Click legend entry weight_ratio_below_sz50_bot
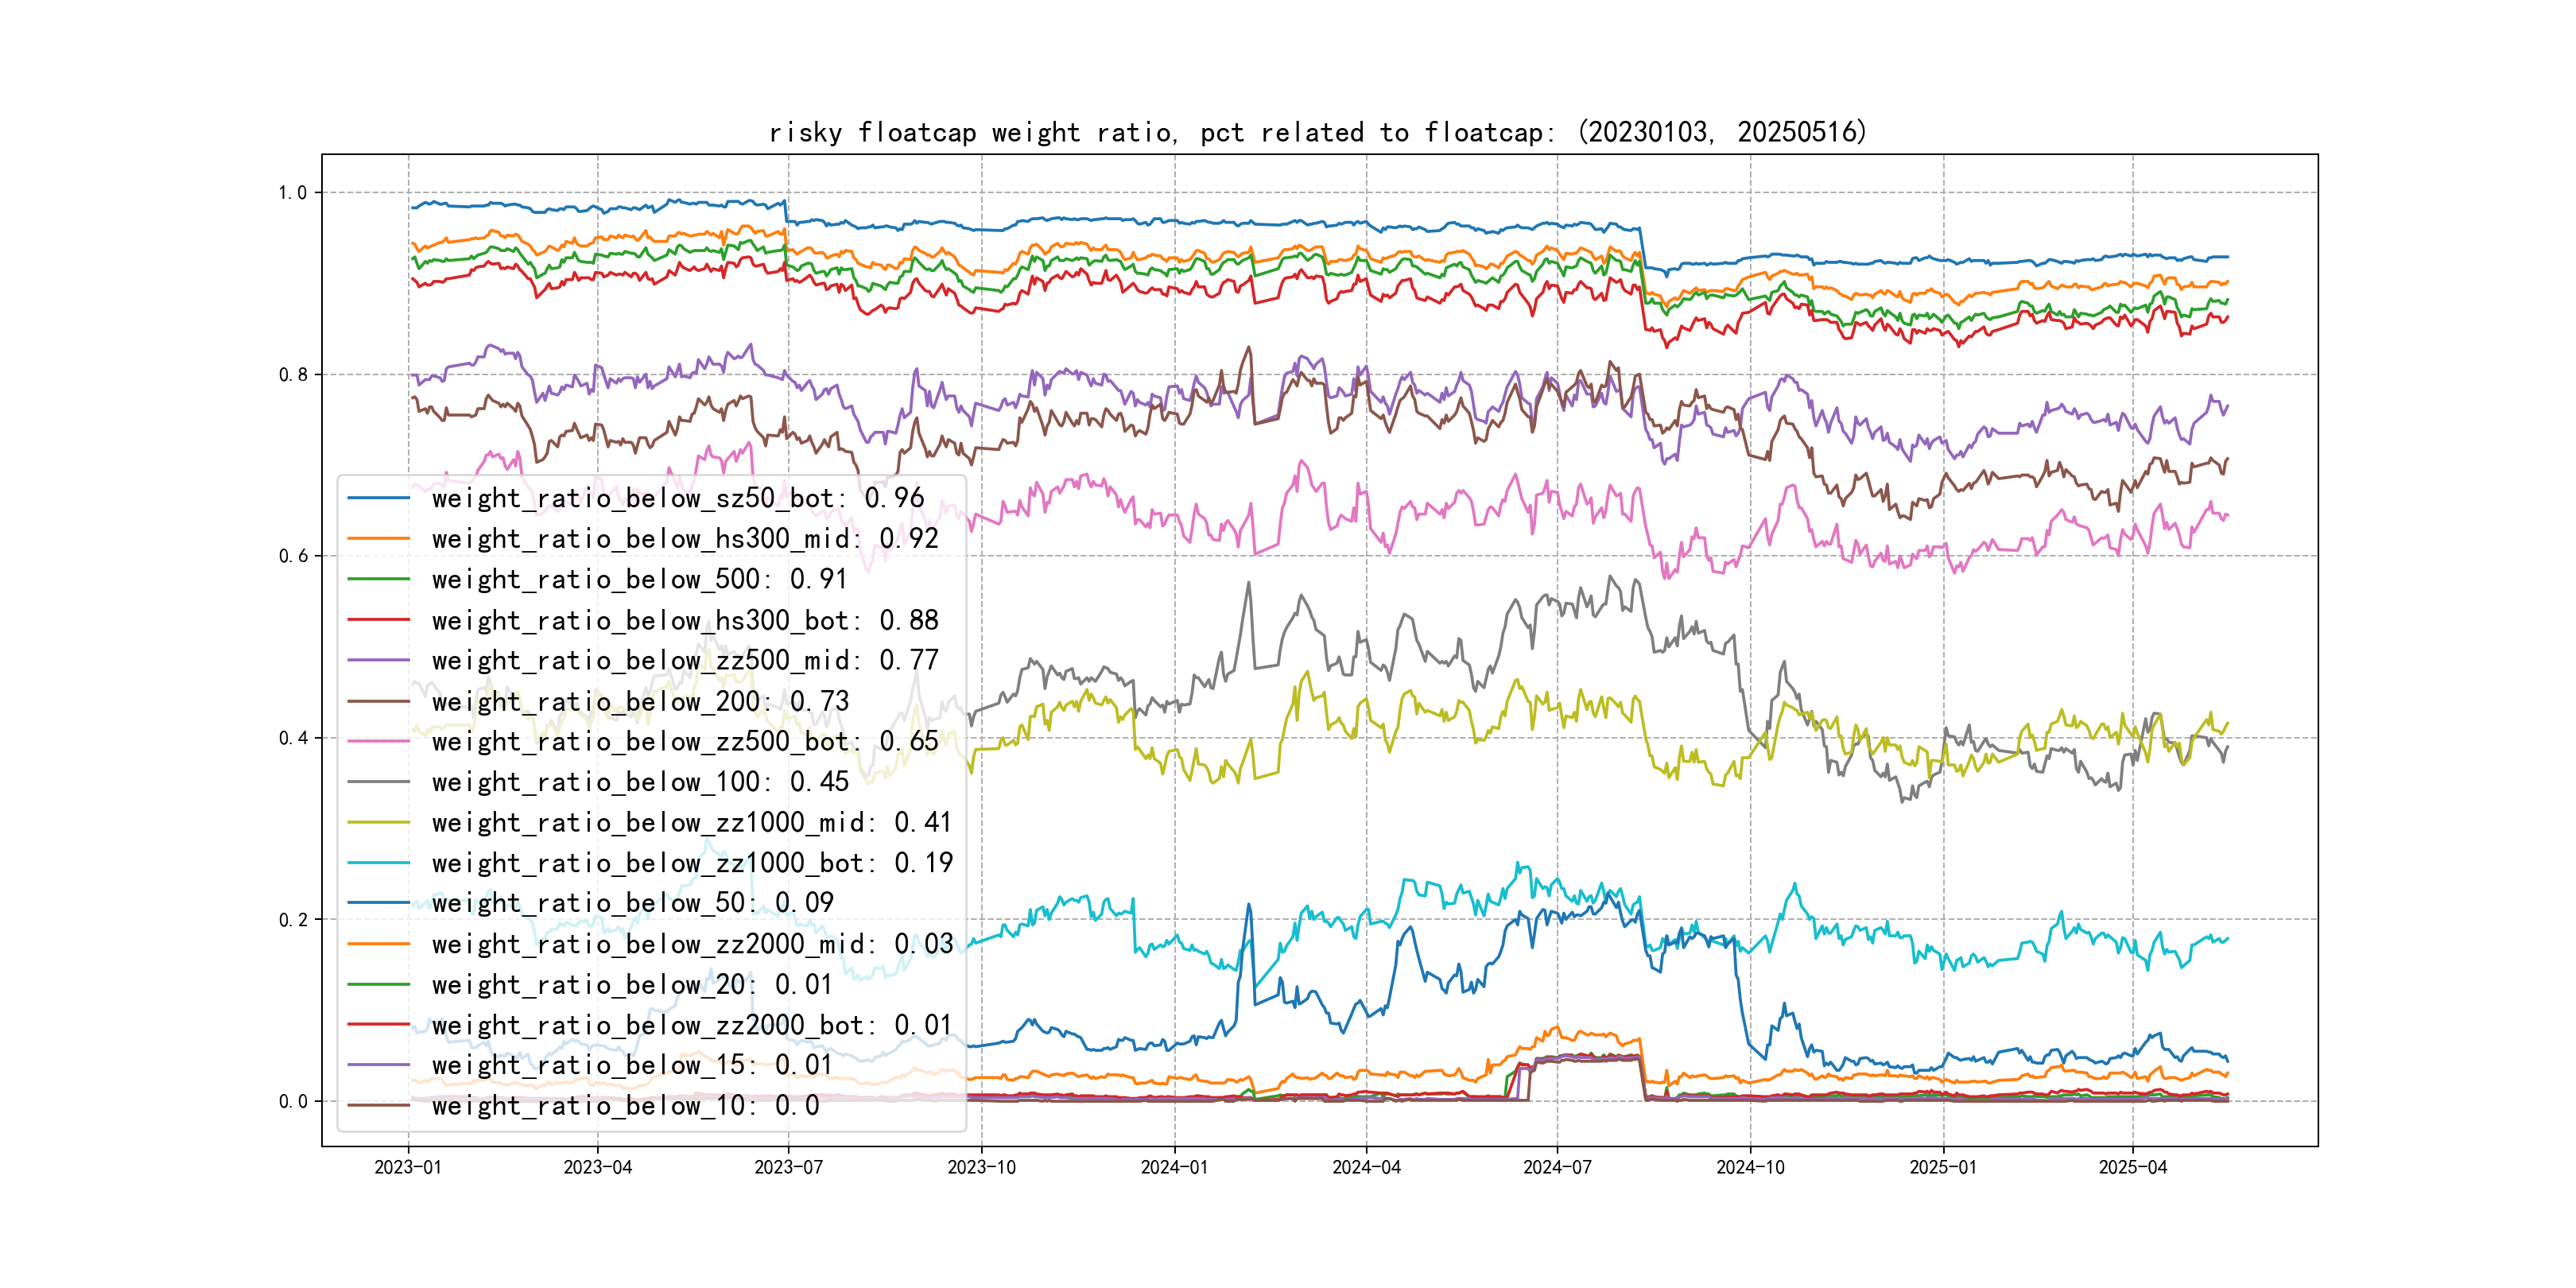This screenshot has height=1288, width=2576. pyautogui.click(x=677, y=498)
